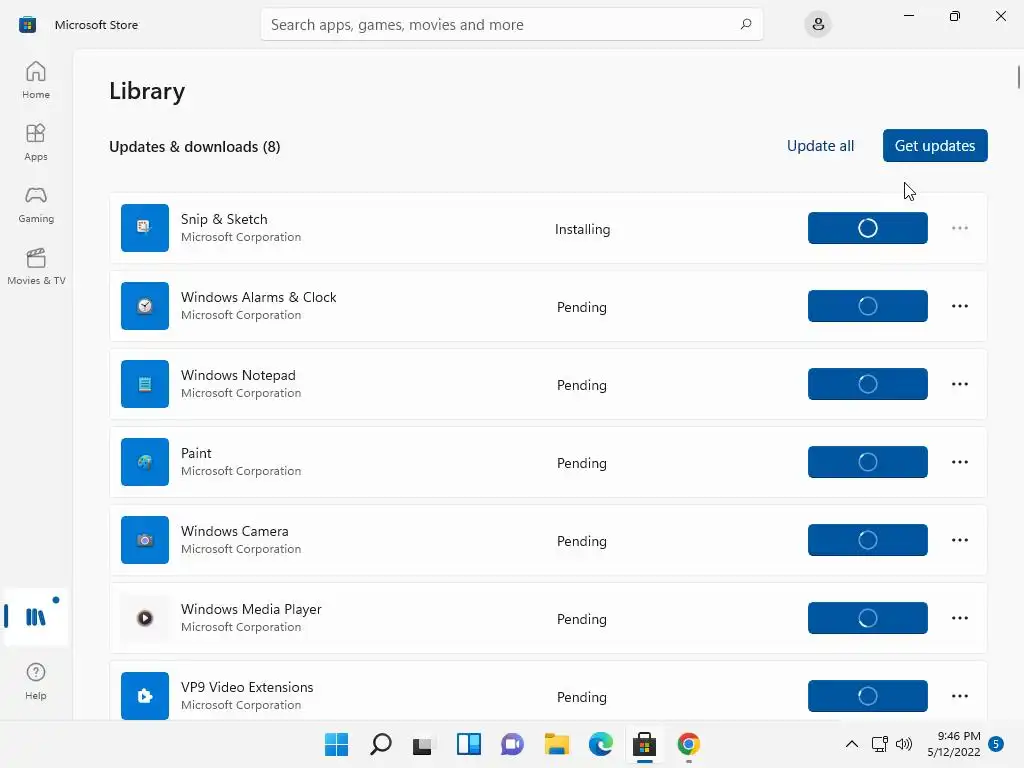Screen dimensions: 1024x768
Task: Open Help from the sidebar
Action: click(x=36, y=681)
